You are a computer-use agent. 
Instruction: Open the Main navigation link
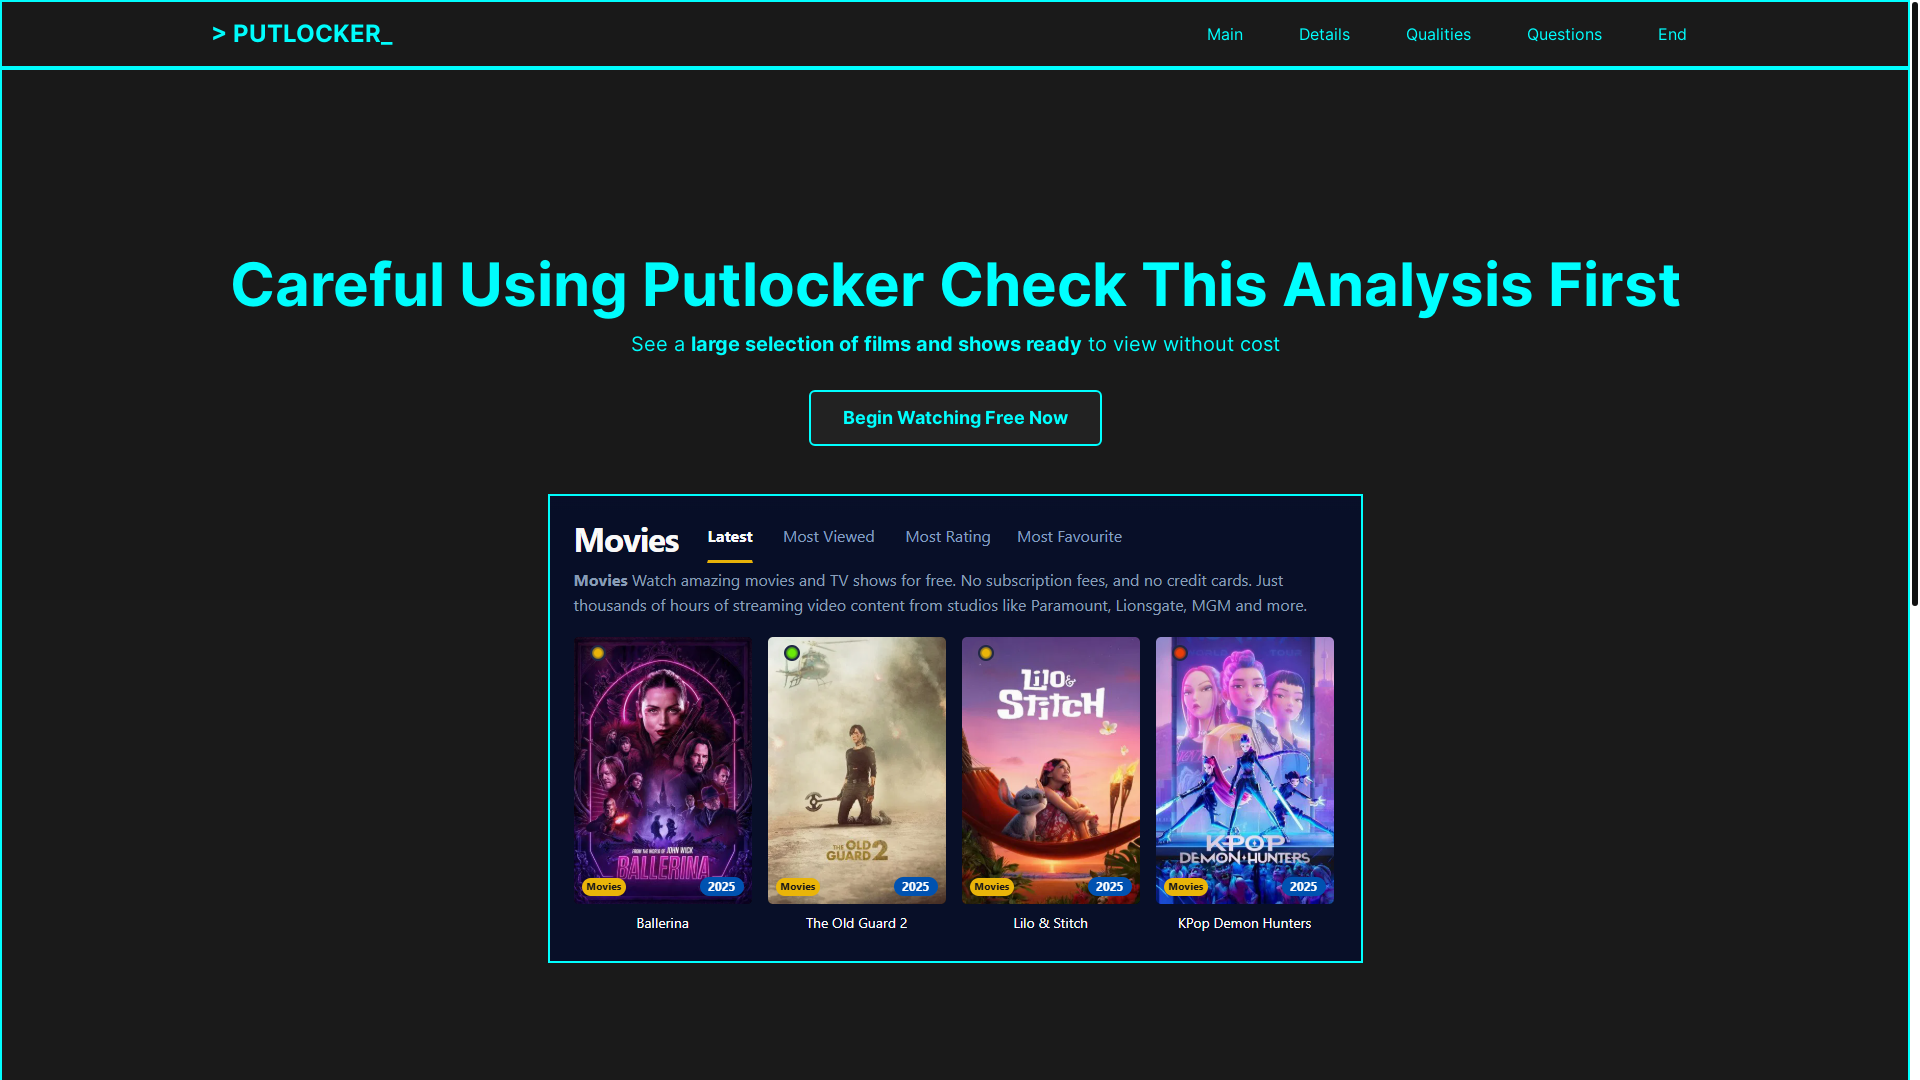(1224, 34)
